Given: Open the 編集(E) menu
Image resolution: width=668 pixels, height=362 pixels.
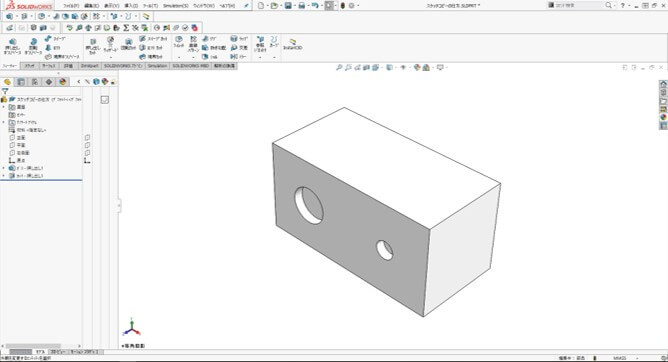Looking at the screenshot, I should (91, 6).
